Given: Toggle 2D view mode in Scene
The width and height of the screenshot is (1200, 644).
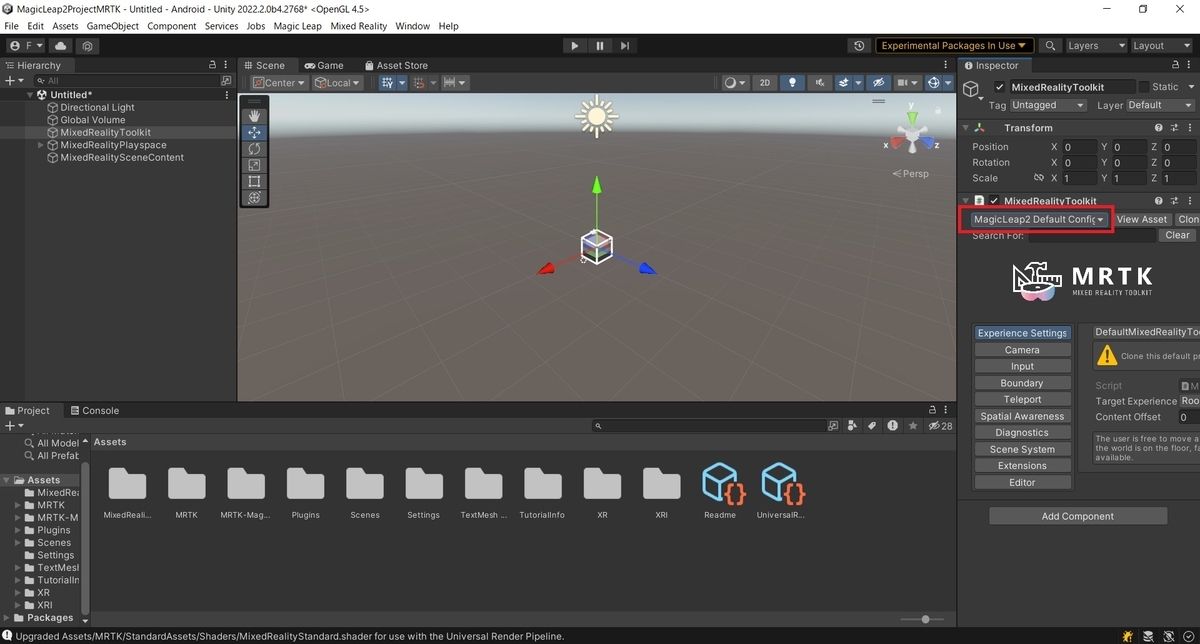Looking at the screenshot, I should tap(765, 82).
